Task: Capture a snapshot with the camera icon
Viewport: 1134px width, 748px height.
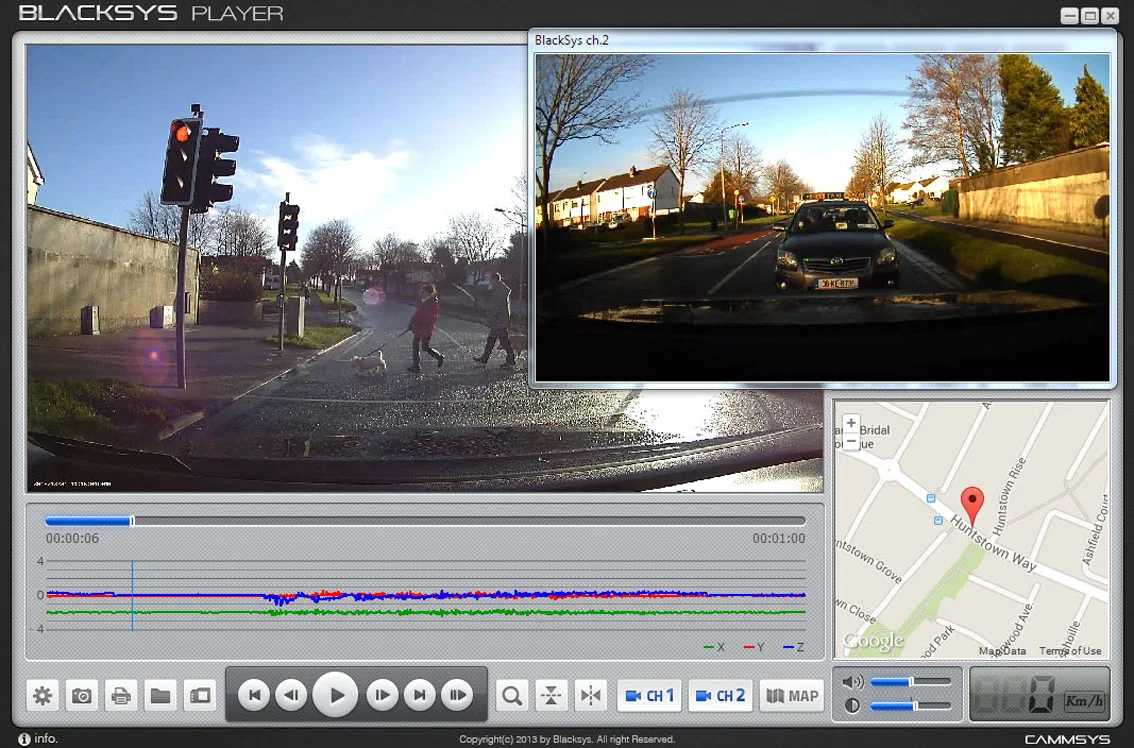Action: point(82,696)
